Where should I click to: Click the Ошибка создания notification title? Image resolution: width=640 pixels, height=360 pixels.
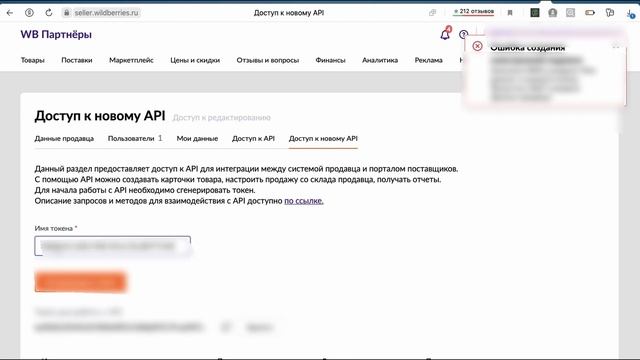[x=528, y=48]
